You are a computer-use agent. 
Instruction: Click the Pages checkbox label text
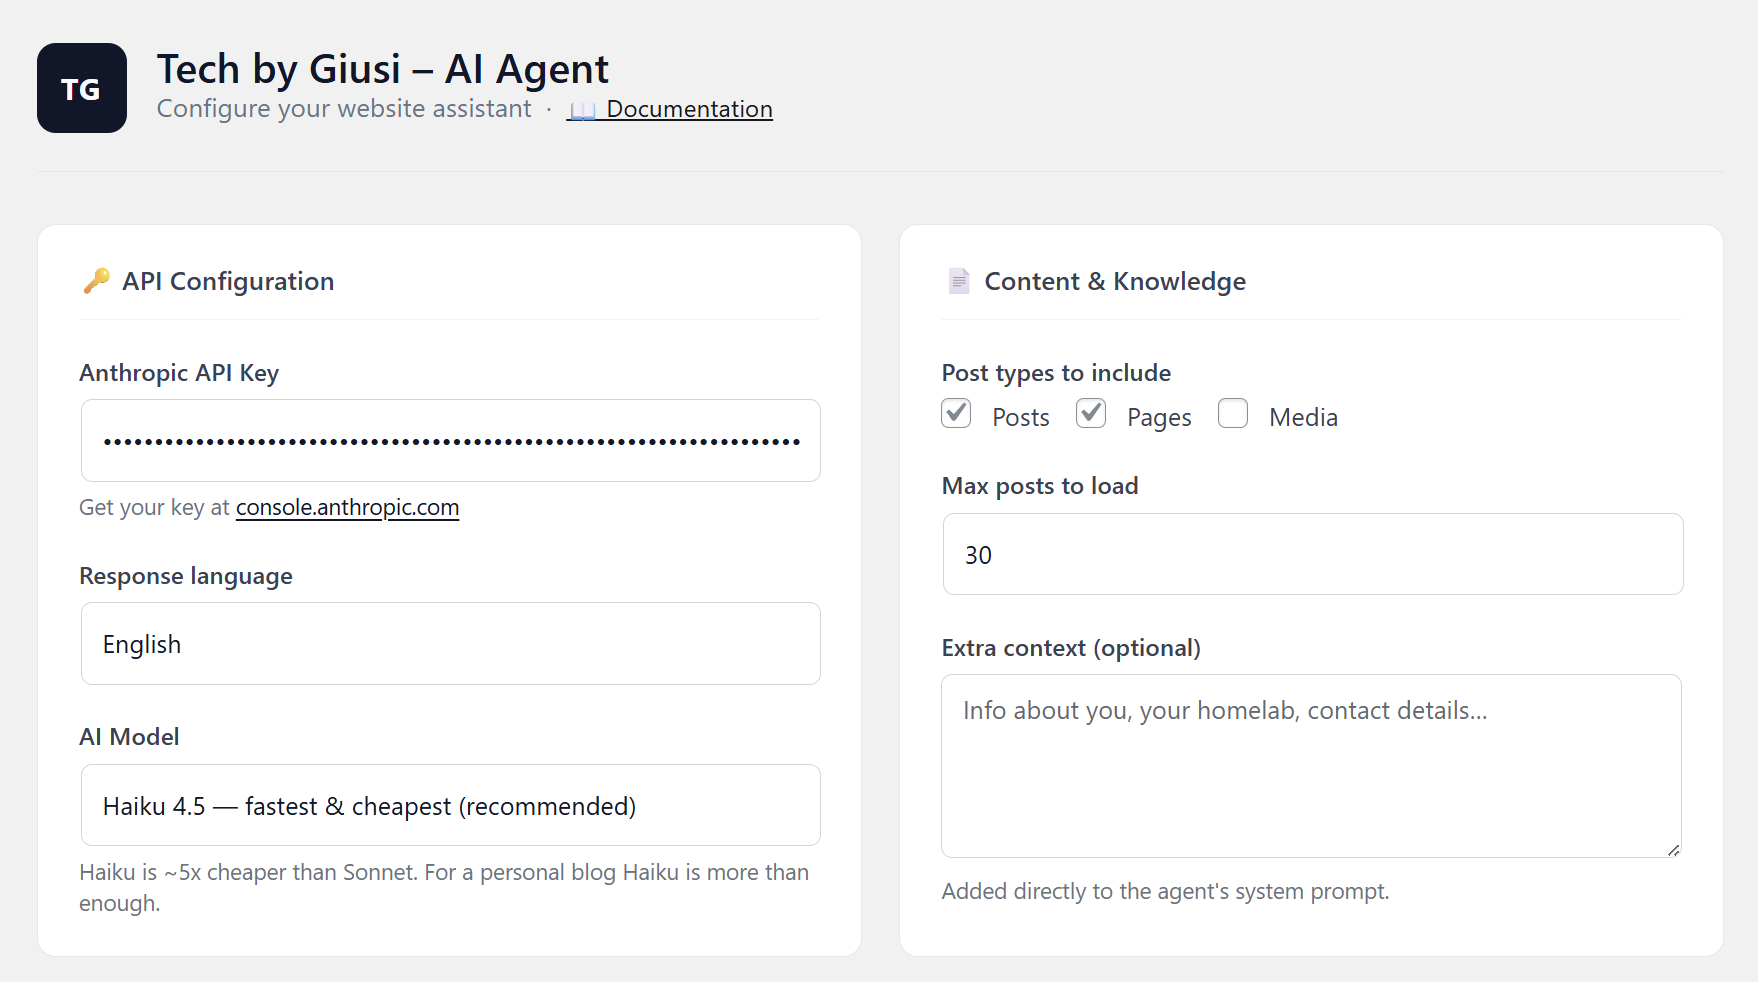[x=1159, y=417]
